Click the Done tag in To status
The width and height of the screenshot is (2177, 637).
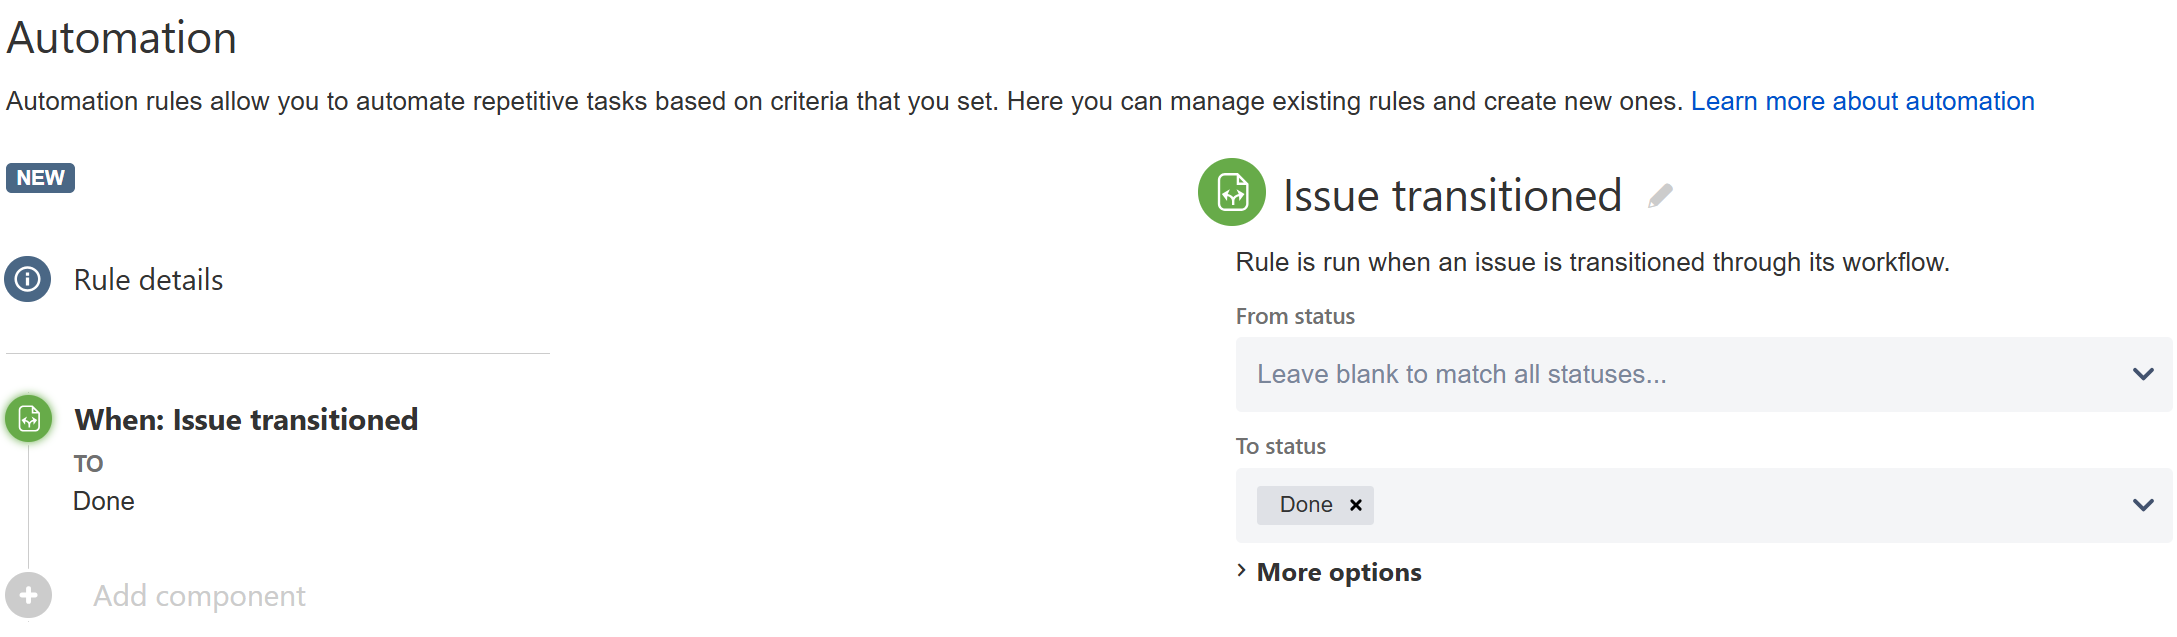[1305, 505]
